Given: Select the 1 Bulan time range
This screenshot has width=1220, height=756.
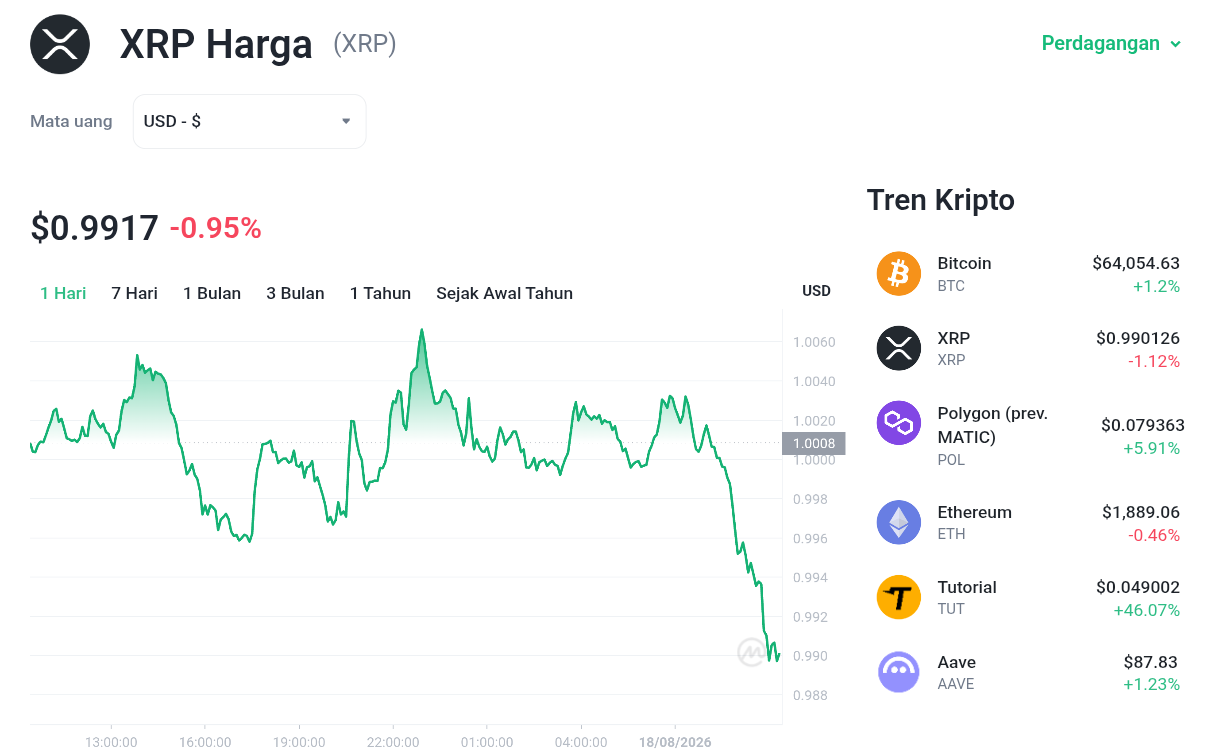Looking at the screenshot, I should click(x=212, y=293).
